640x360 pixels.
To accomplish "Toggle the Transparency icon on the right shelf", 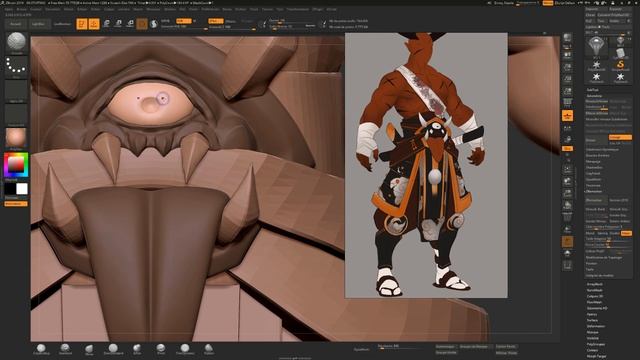I will tap(567, 229).
